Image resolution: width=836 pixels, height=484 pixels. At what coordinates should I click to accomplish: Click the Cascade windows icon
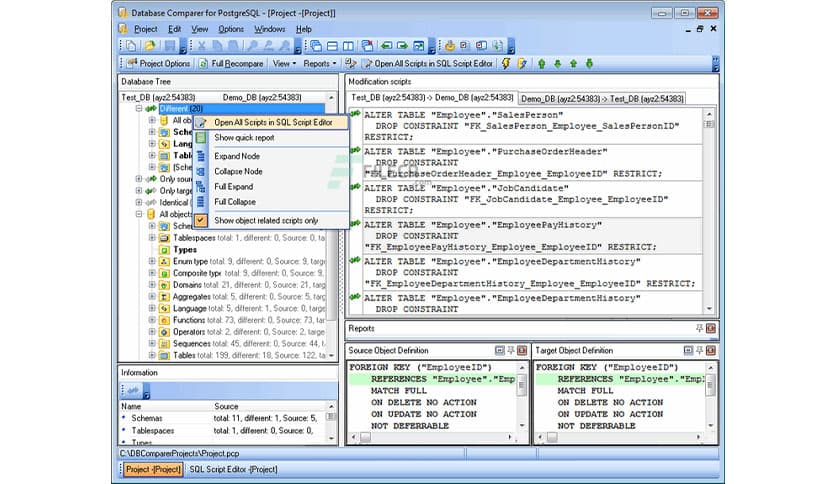(316, 46)
